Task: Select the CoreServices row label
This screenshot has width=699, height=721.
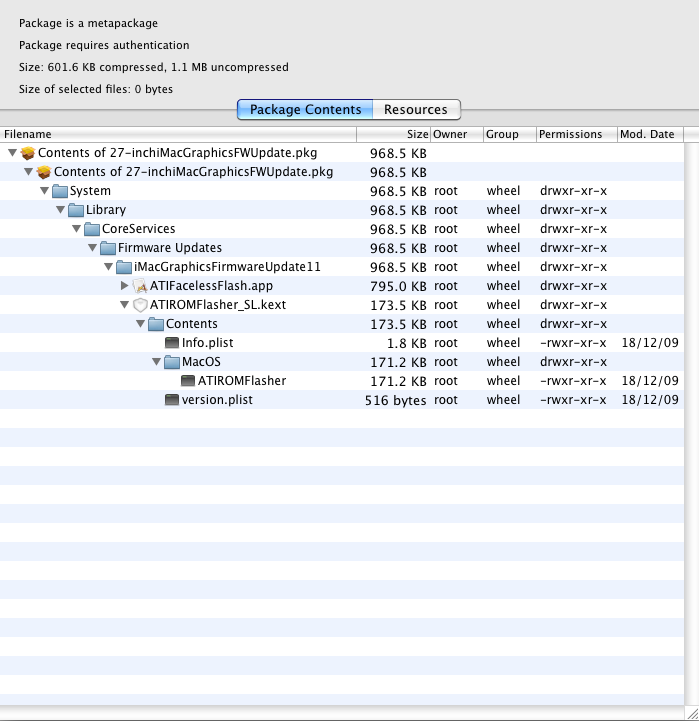Action: (x=138, y=229)
